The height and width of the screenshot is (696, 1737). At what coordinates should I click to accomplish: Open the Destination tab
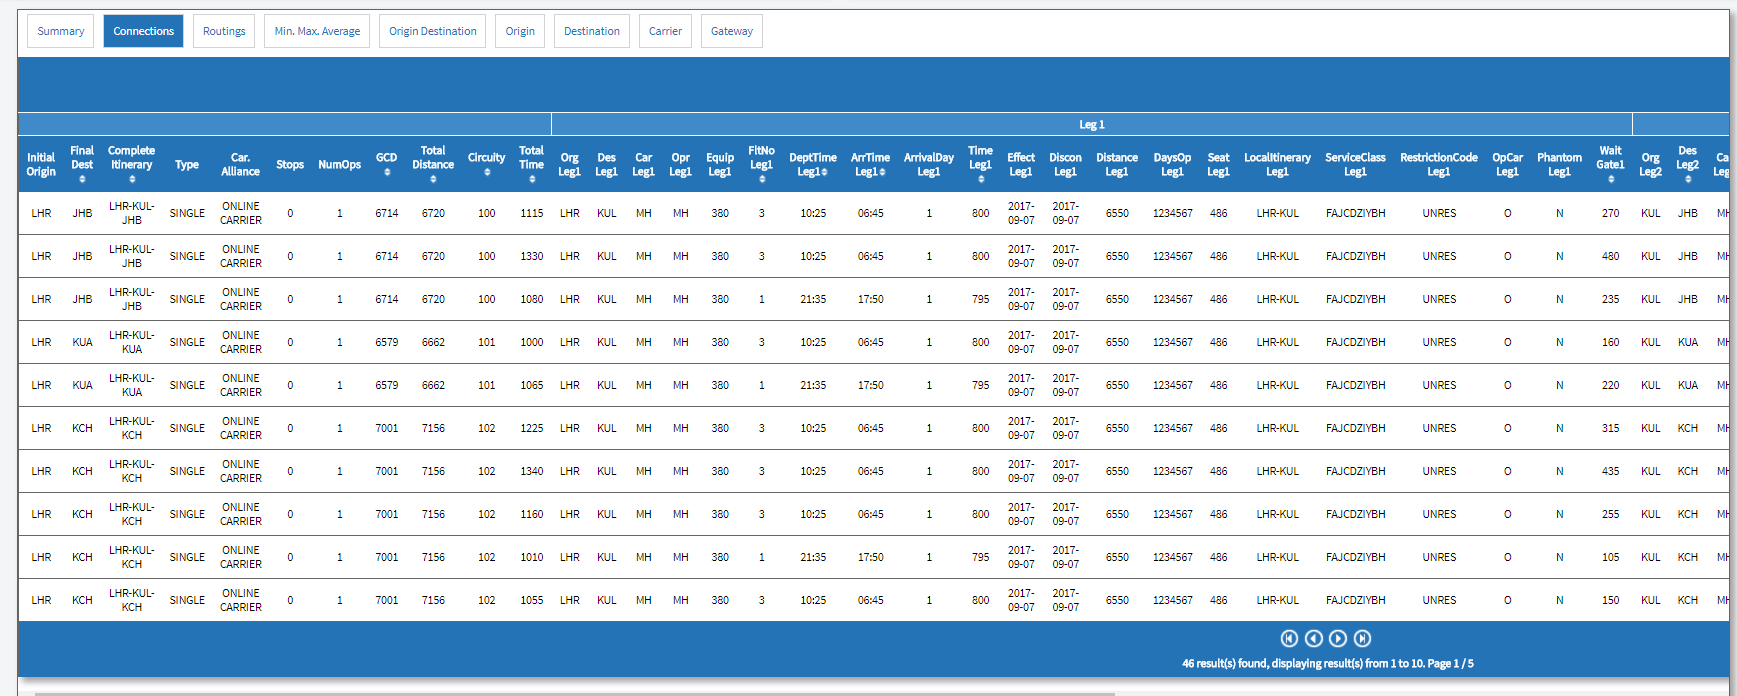tap(592, 31)
